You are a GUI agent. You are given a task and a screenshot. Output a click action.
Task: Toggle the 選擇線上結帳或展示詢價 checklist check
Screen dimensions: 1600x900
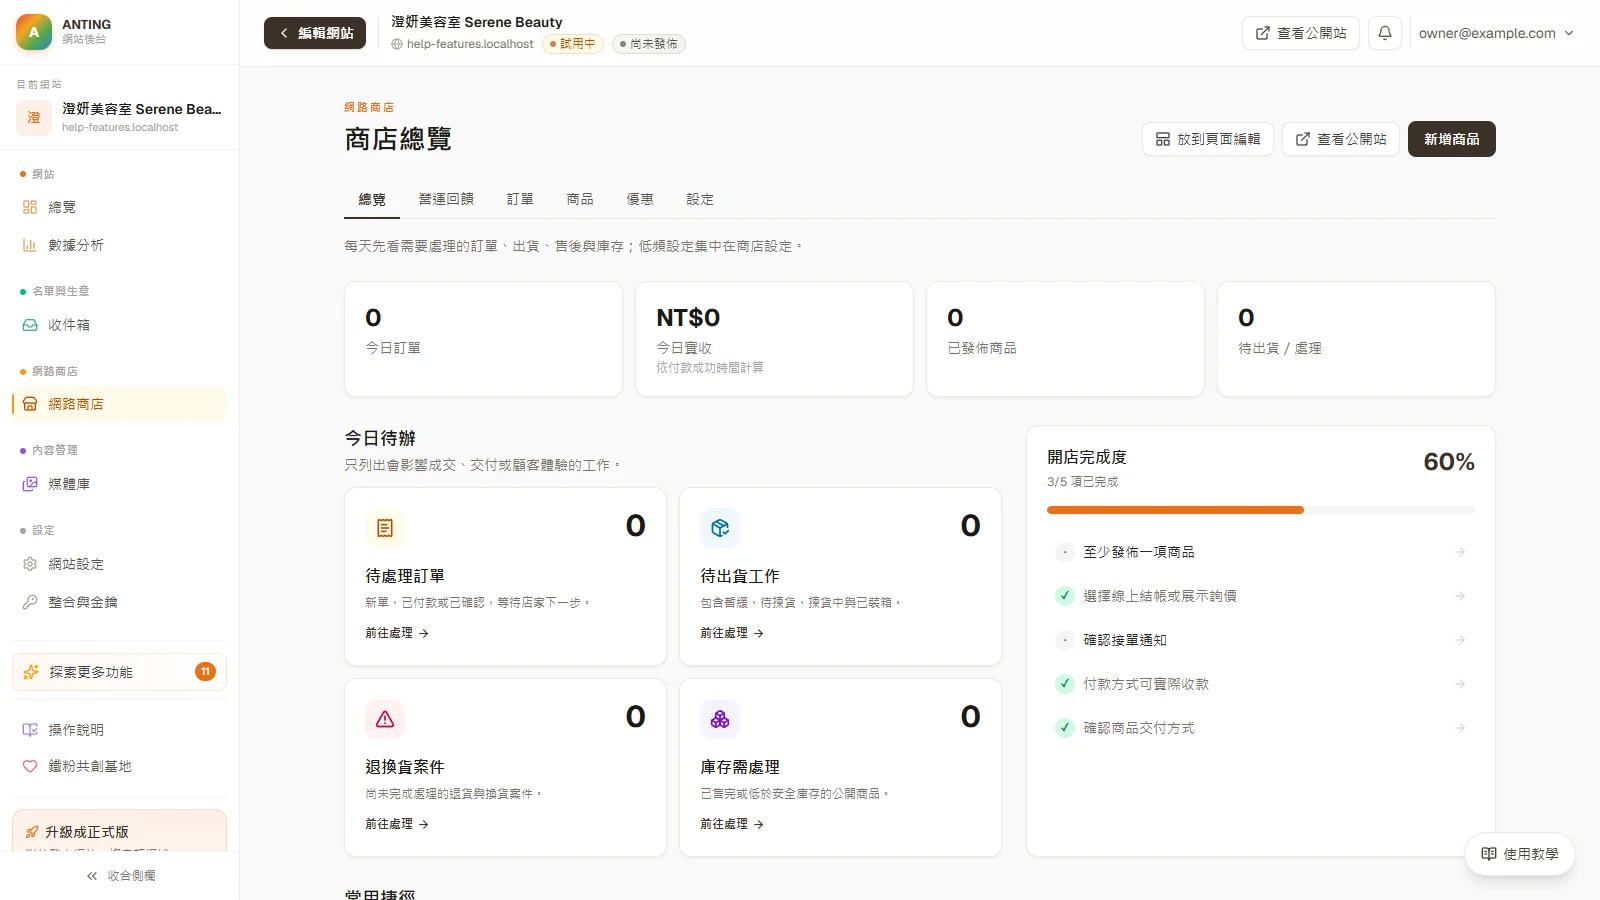[1065, 596]
